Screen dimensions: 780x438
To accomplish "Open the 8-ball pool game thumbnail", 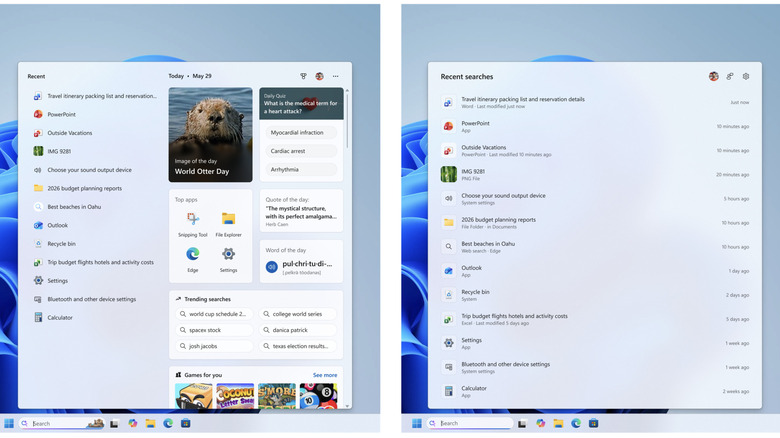I will click(318, 396).
